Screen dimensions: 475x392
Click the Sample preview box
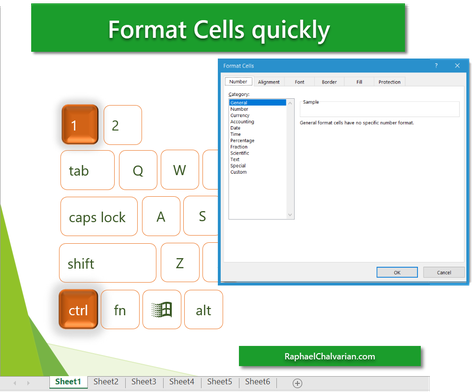click(x=380, y=109)
